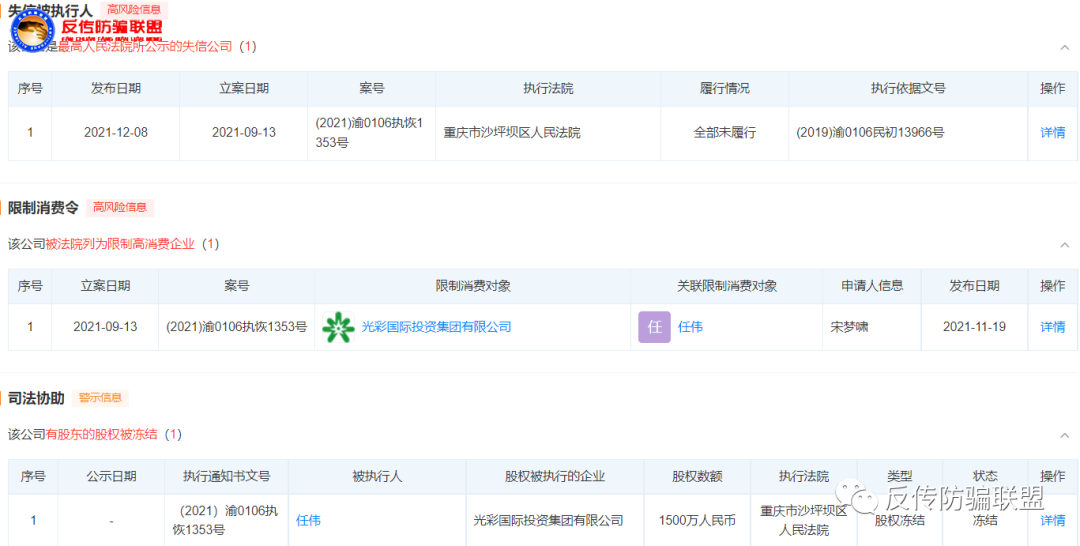Viewport: 1080px width, 546px height.
Task: Click the 高风险信息 tag beside 失信被执行人
Action: [134, 10]
